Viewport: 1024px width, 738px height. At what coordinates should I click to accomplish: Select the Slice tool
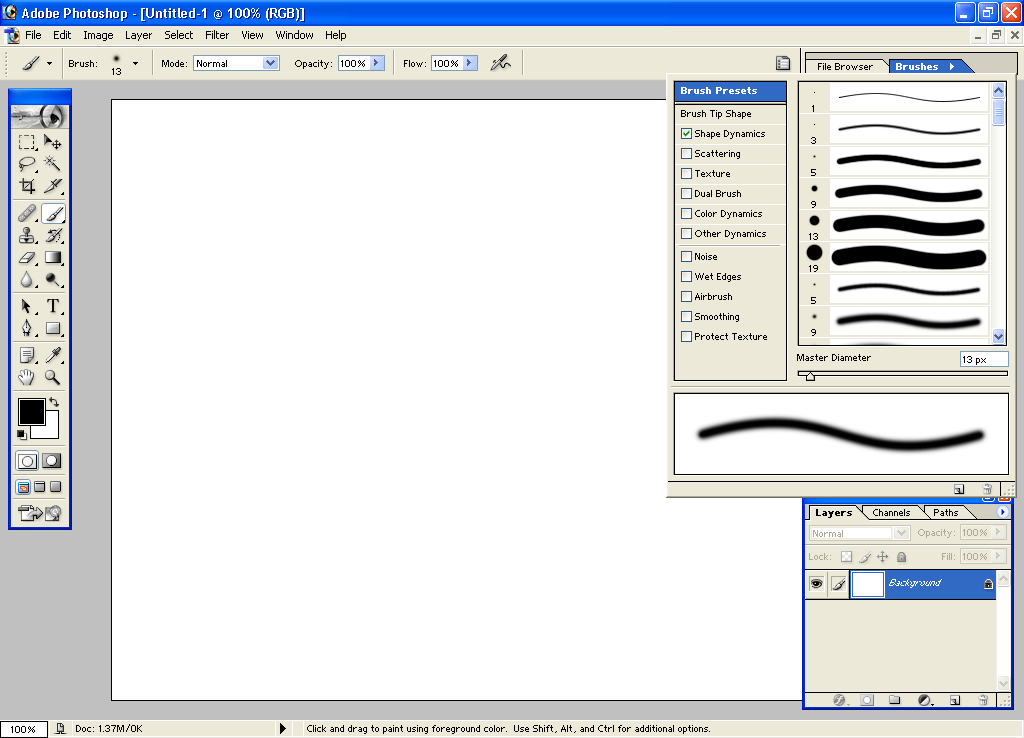coord(53,185)
